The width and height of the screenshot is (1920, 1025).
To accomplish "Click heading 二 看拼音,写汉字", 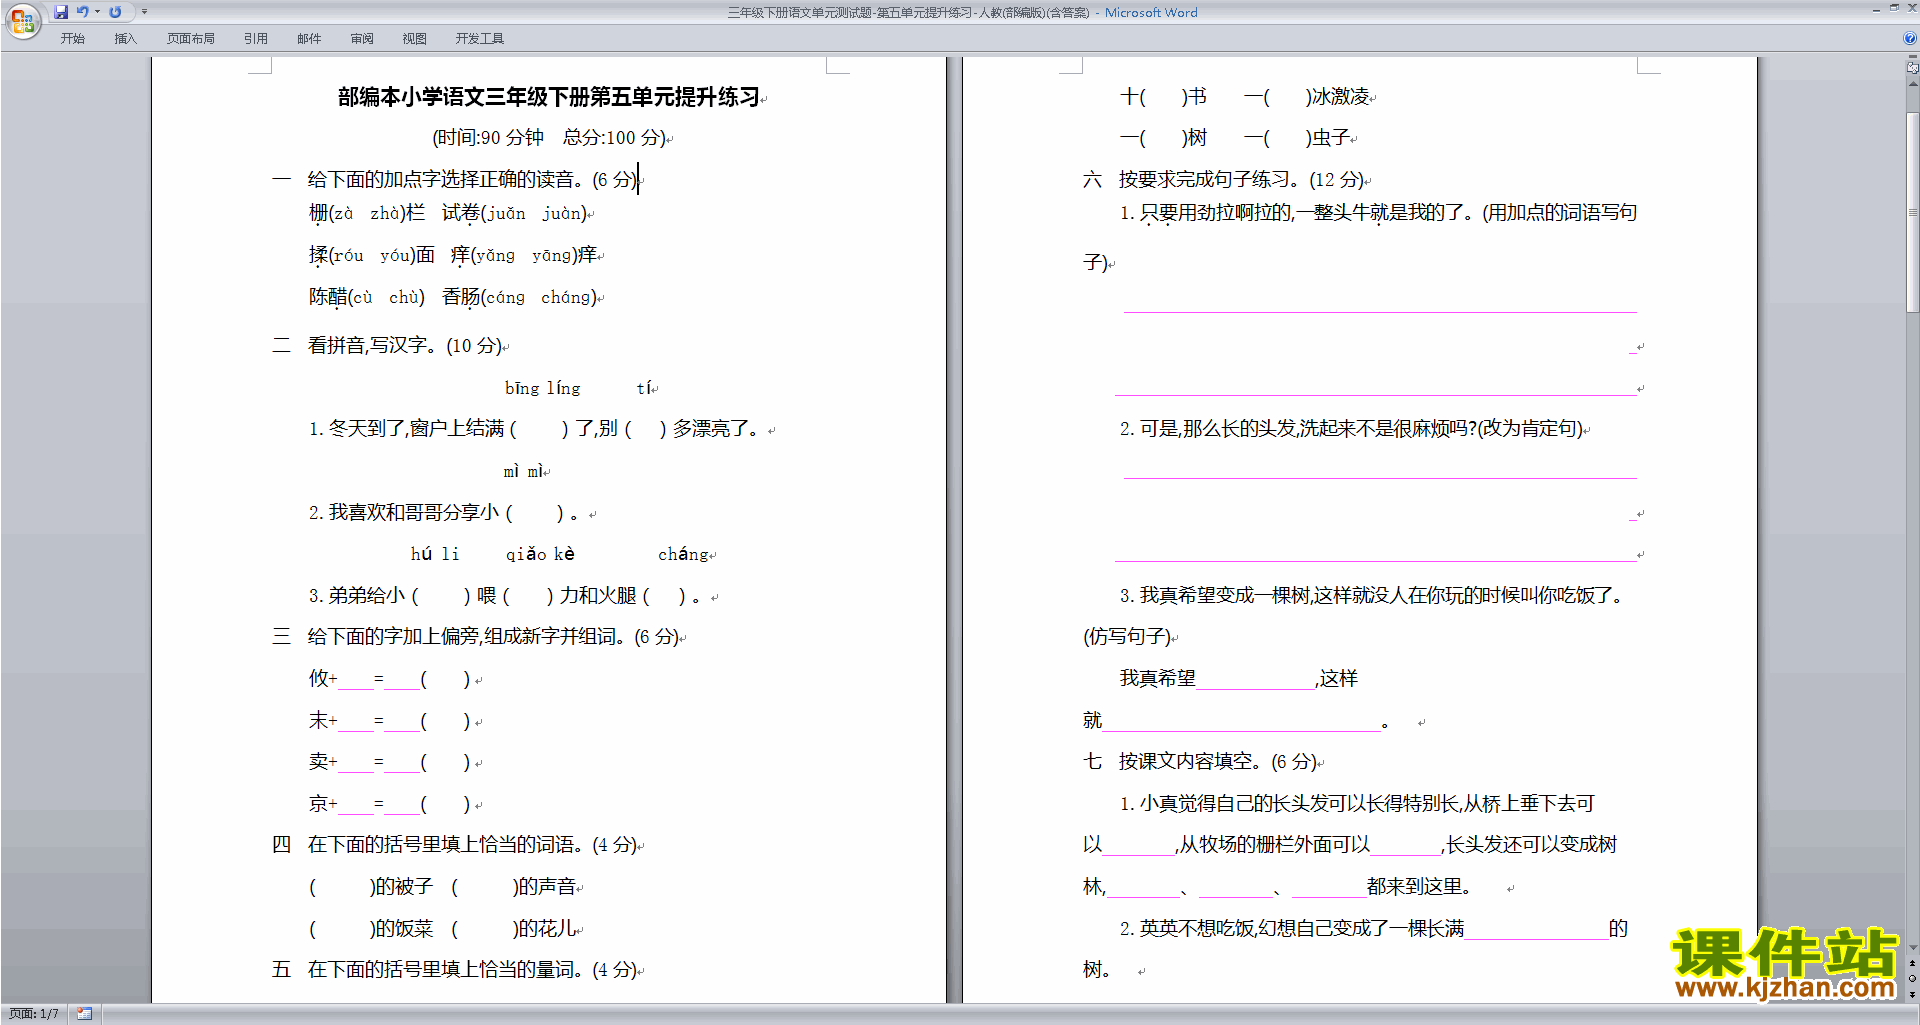I will pyautogui.click(x=387, y=346).
